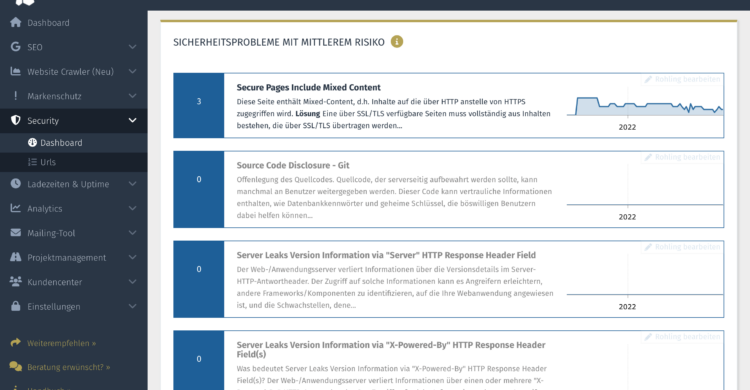
Task: Expand the SEO menu chevron
Action: 132,47
